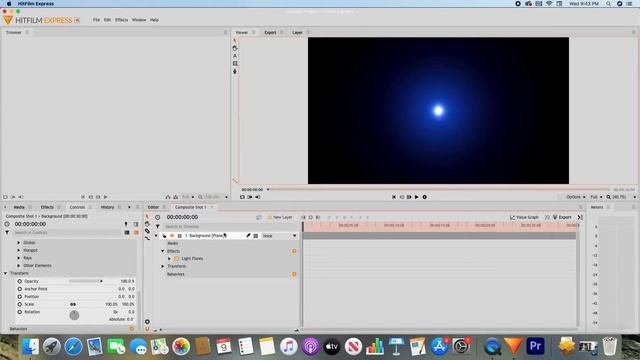
Task: Open the Full quality dropdown in Viewer
Action: [x=596, y=197]
